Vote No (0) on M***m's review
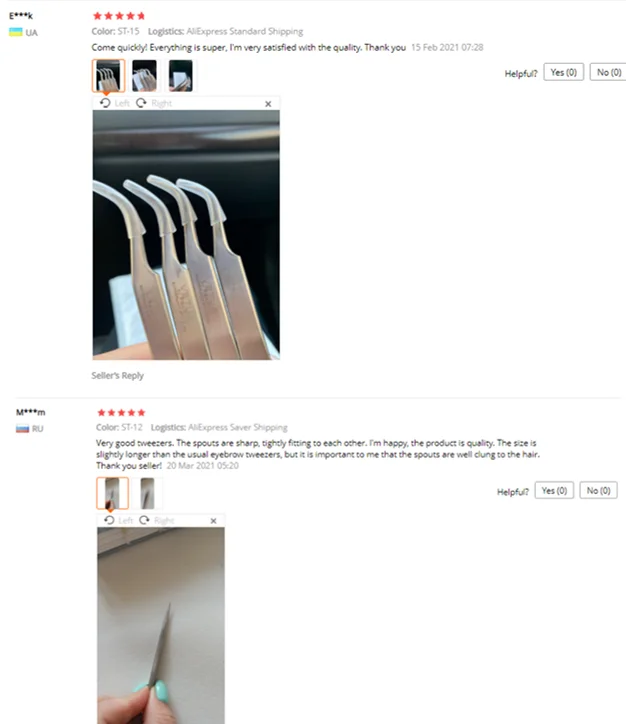 (x=598, y=490)
